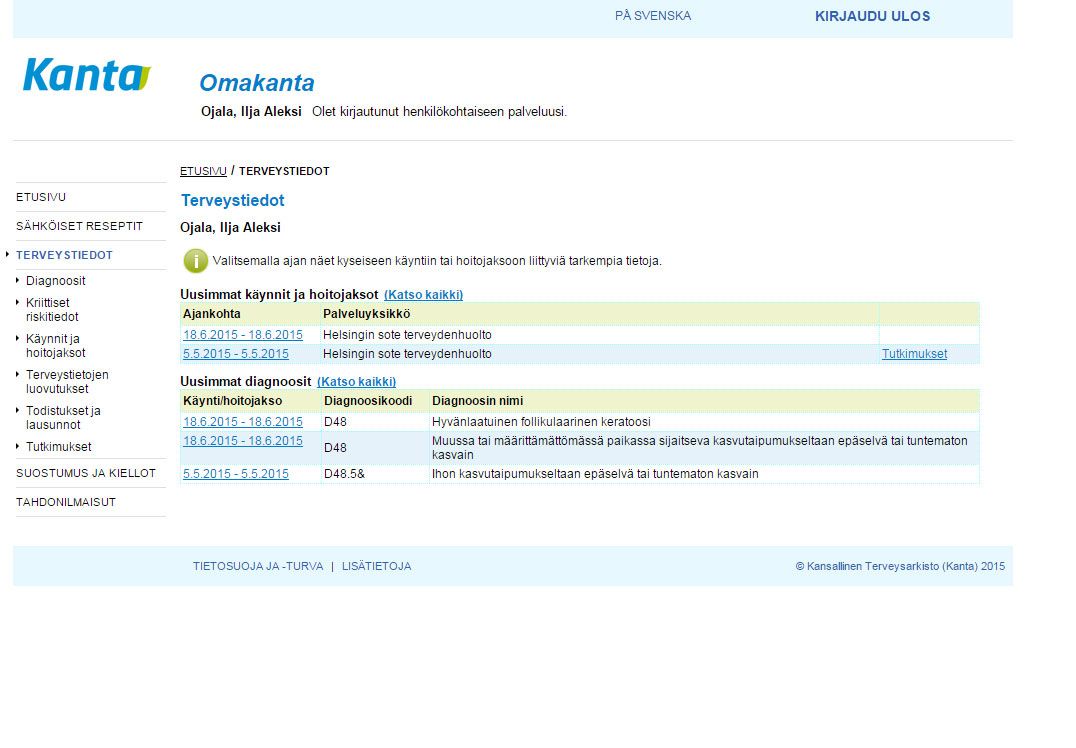Select Käynnit ja hoitojaksot in sidebar
This screenshot has width=1076, height=748.
[x=55, y=346]
